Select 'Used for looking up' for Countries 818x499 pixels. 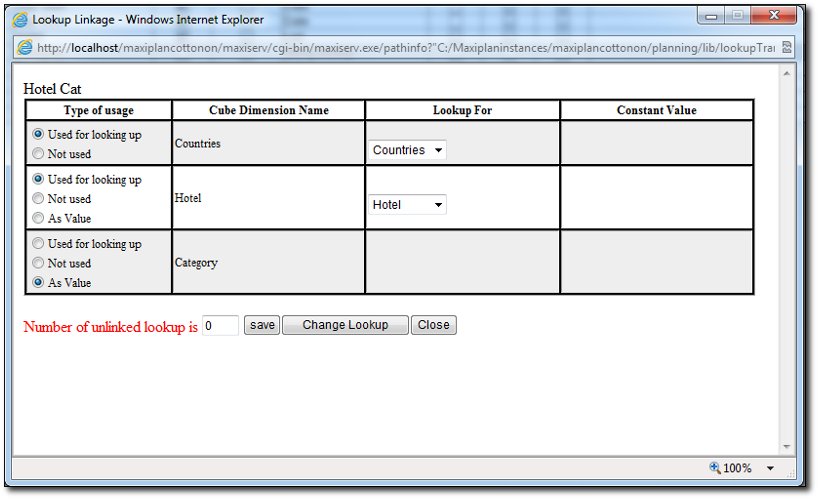click(x=38, y=135)
